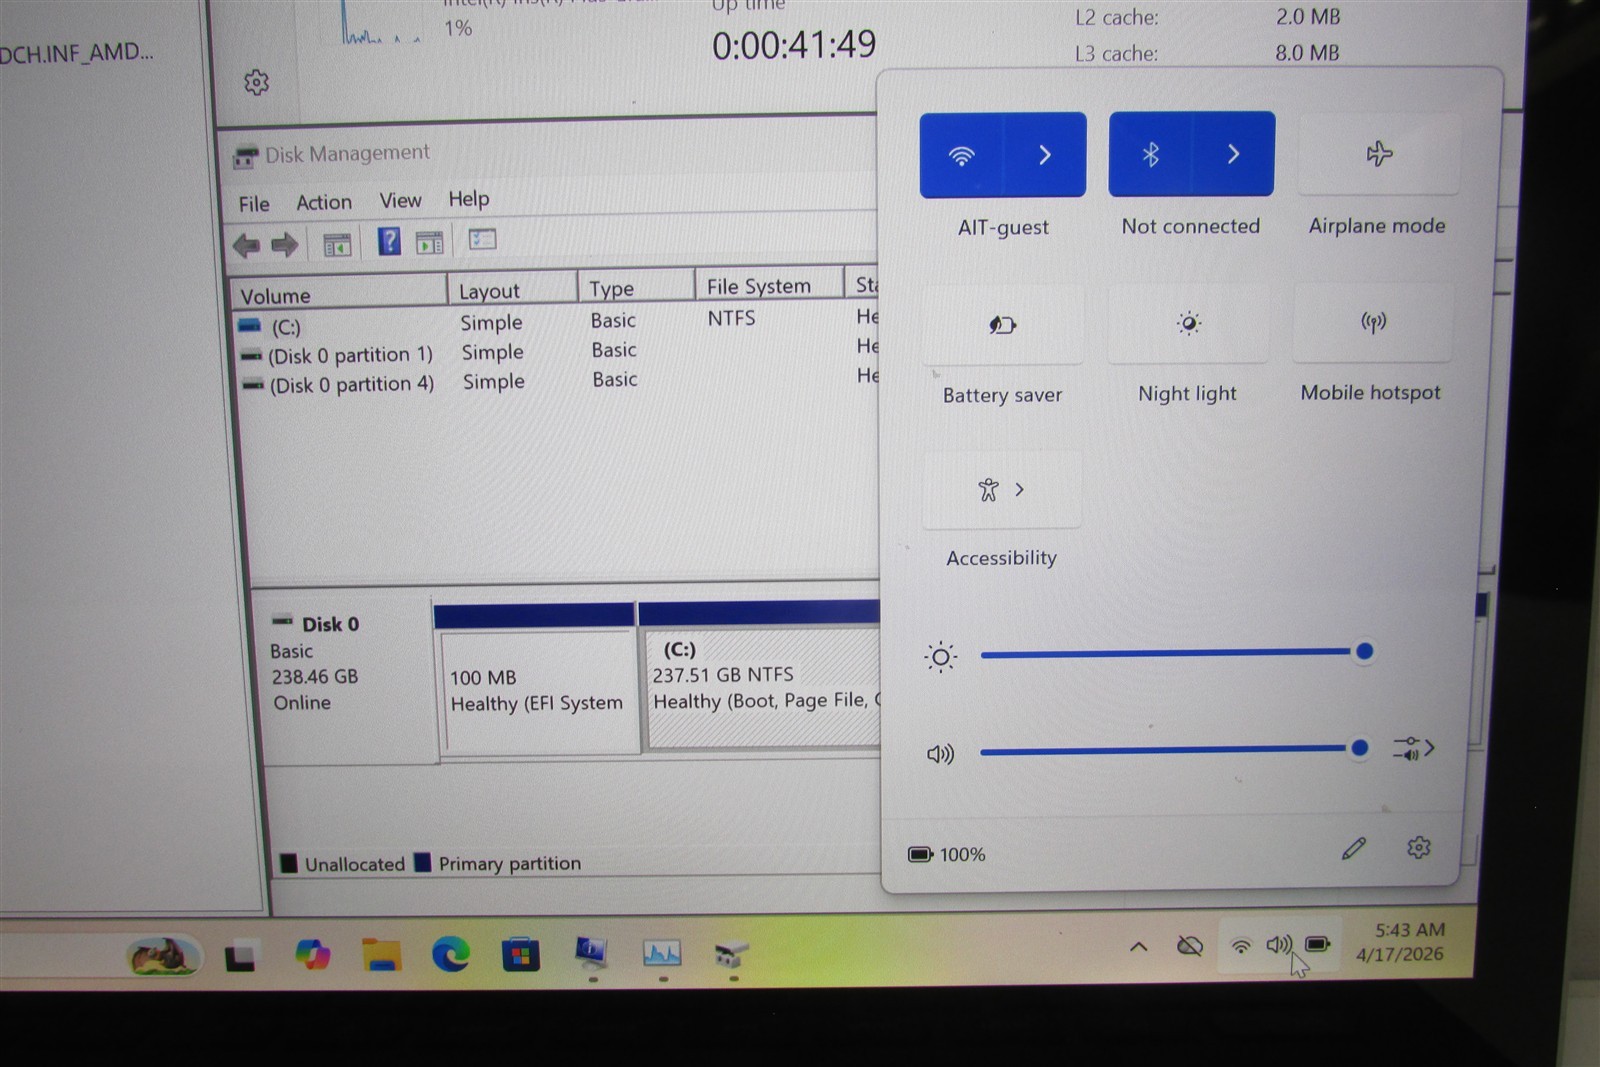Click the crossed-out cloud tray icon

click(1189, 945)
